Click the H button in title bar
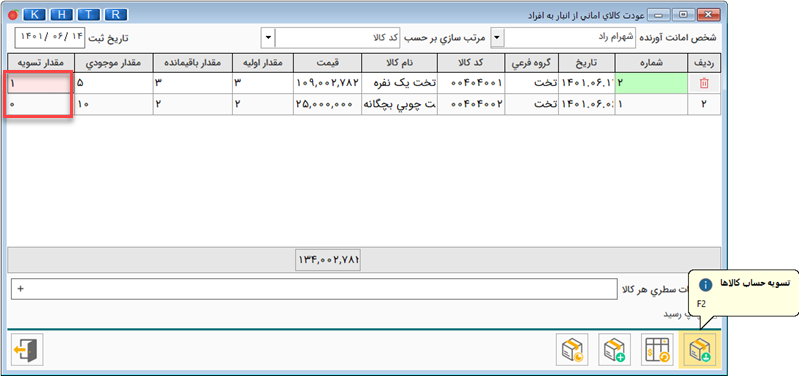This screenshot has width=799, height=376. click(x=62, y=15)
